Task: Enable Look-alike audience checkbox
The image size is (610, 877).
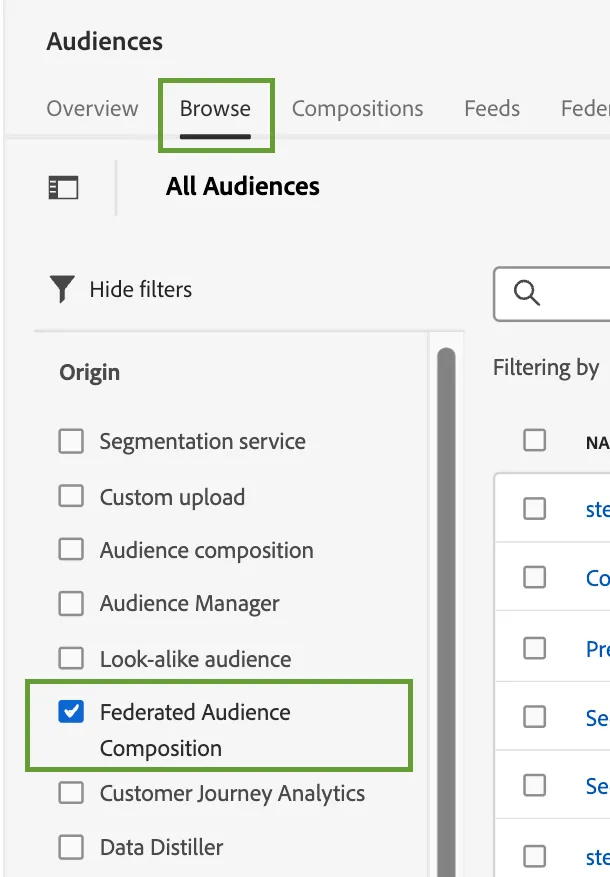Action: click(71, 658)
